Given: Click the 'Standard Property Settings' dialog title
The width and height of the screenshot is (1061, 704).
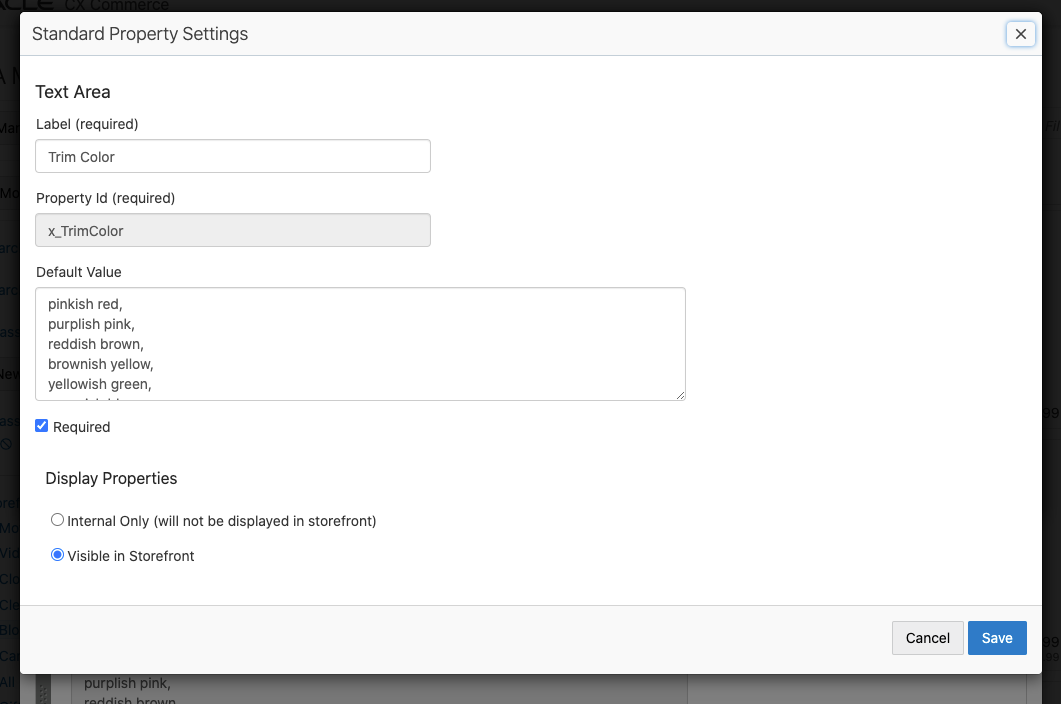Looking at the screenshot, I should tap(140, 34).
